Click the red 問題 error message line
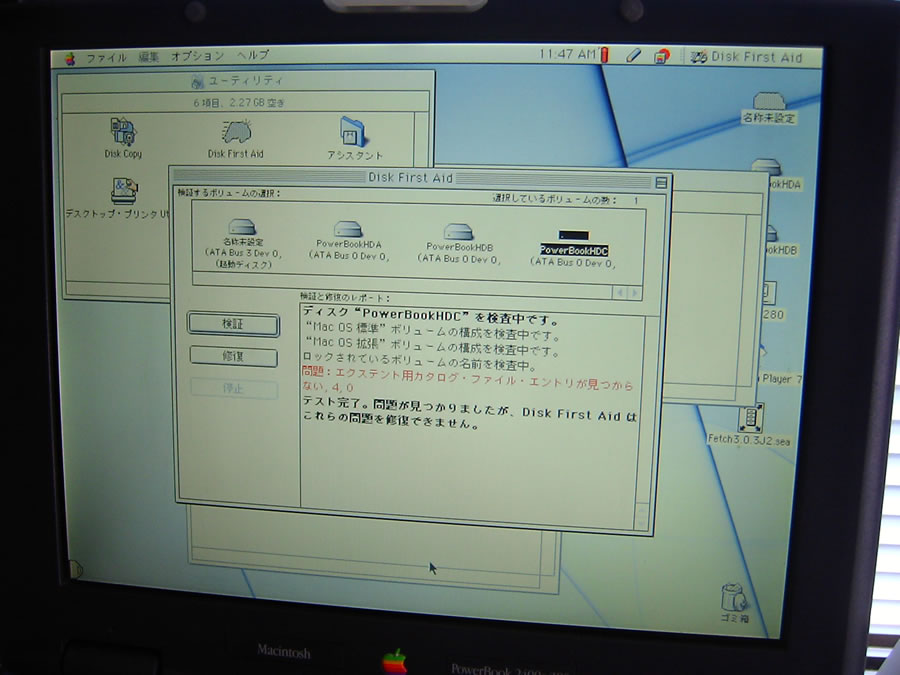The image size is (900, 675). [467, 379]
